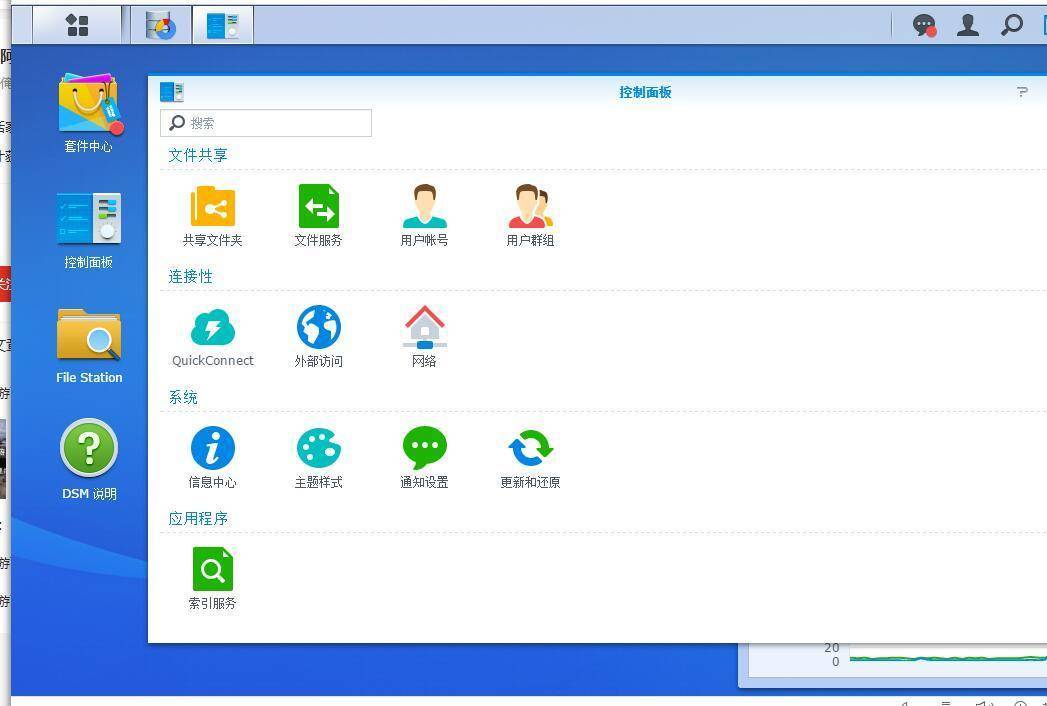Click the help question mark in 控制面板
The height and width of the screenshot is (706, 1047).
coord(1022,92)
